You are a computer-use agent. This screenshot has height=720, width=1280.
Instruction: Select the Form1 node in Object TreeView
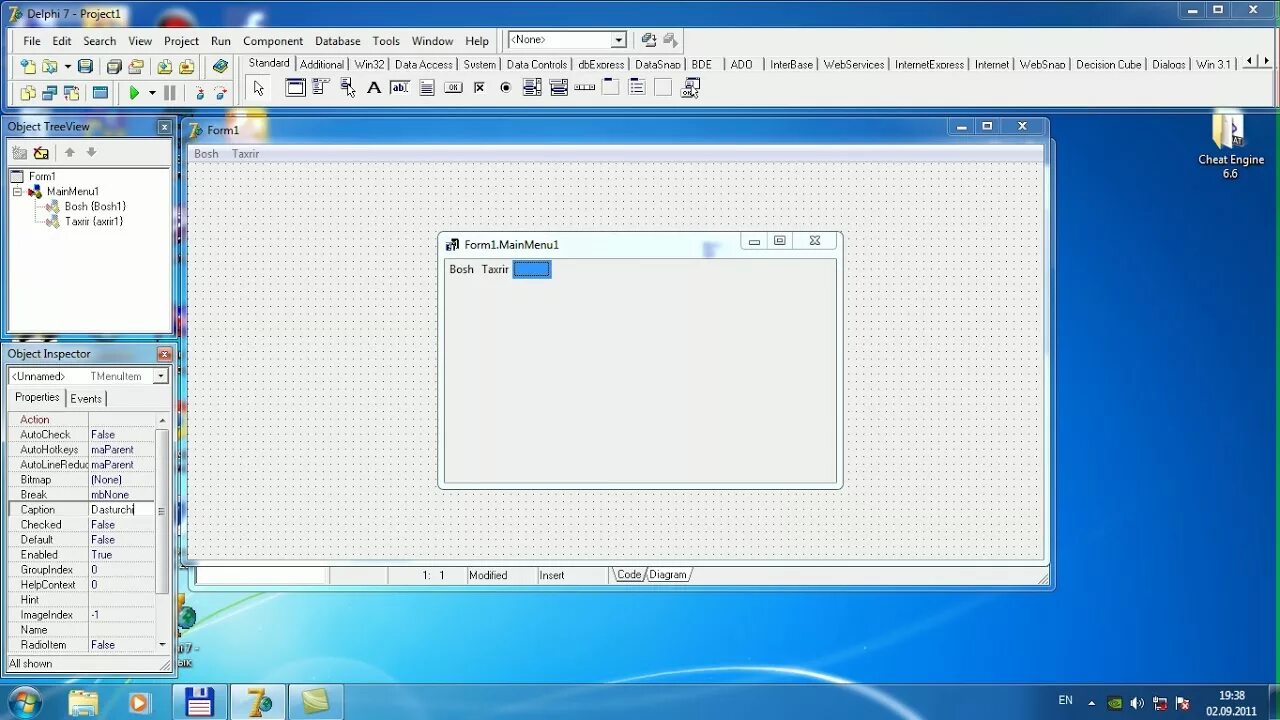[42, 176]
